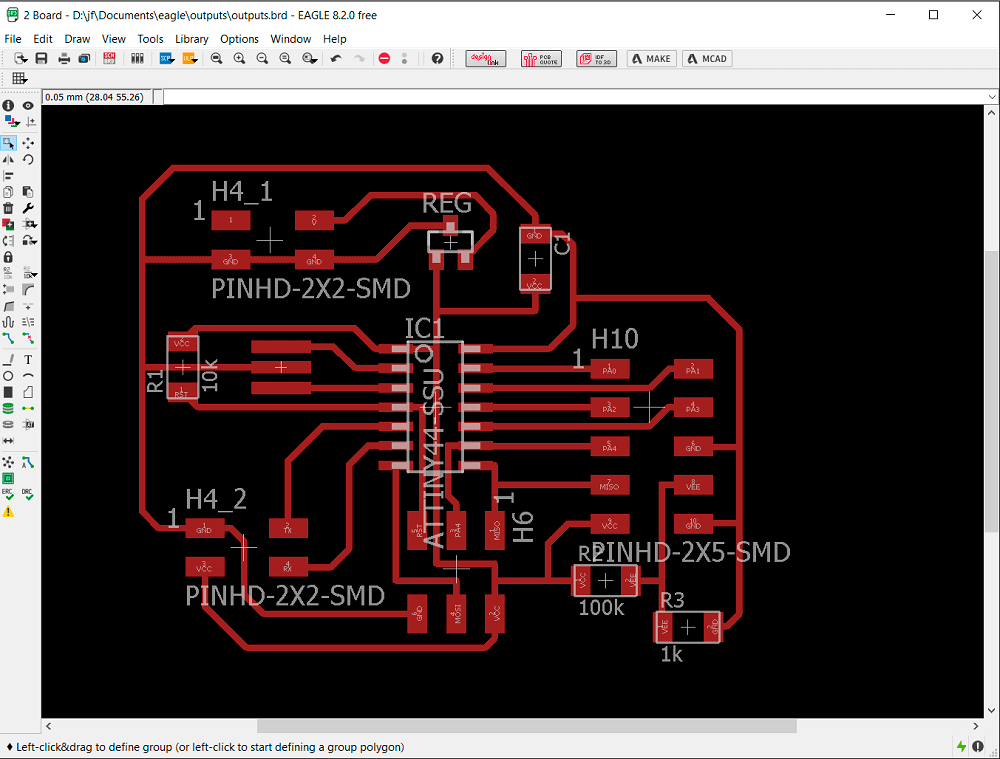Select the Mirror tool
The width and height of the screenshot is (1000, 759).
8,159
